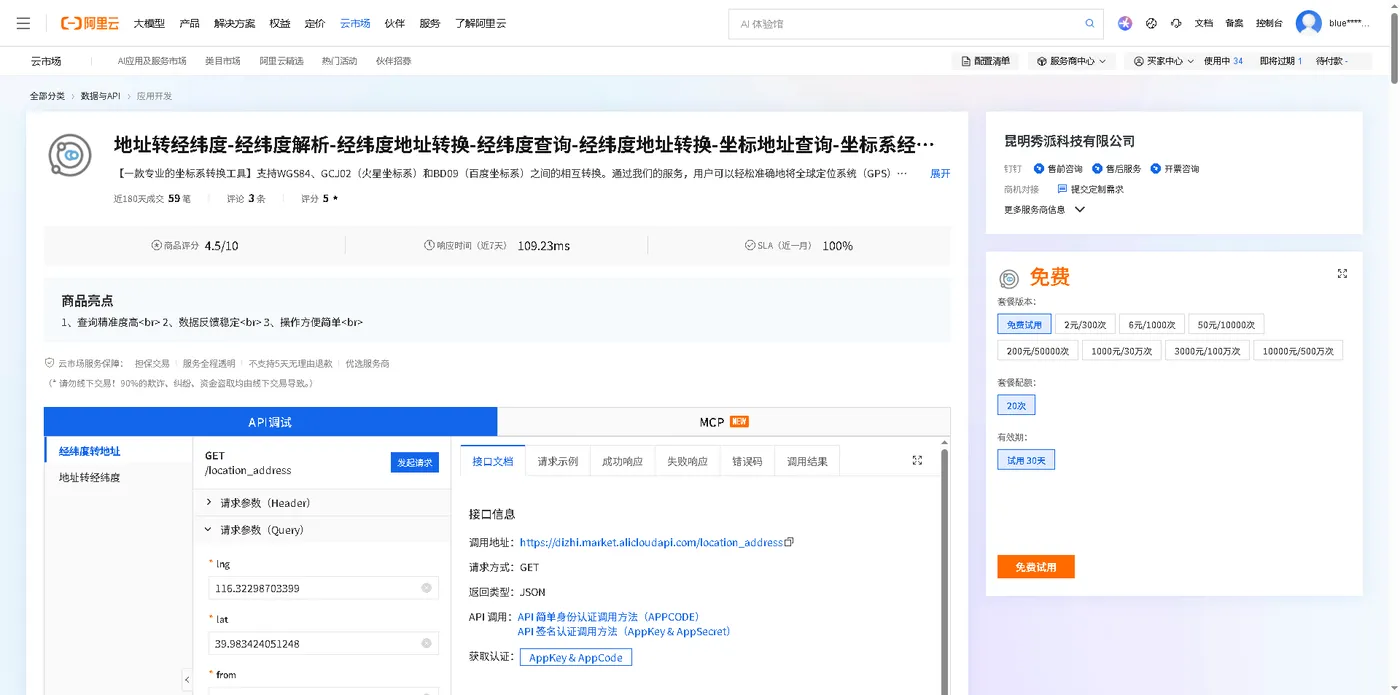1400x695 pixels.
Task: Open the 成功响应 tab
Action: (622, 461)
